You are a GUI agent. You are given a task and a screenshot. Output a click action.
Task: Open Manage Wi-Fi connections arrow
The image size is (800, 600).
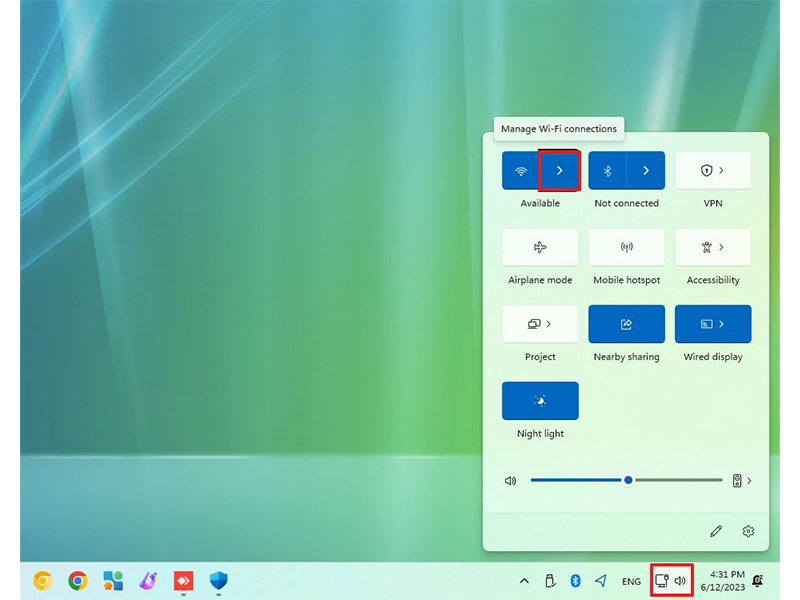point(559,171)
